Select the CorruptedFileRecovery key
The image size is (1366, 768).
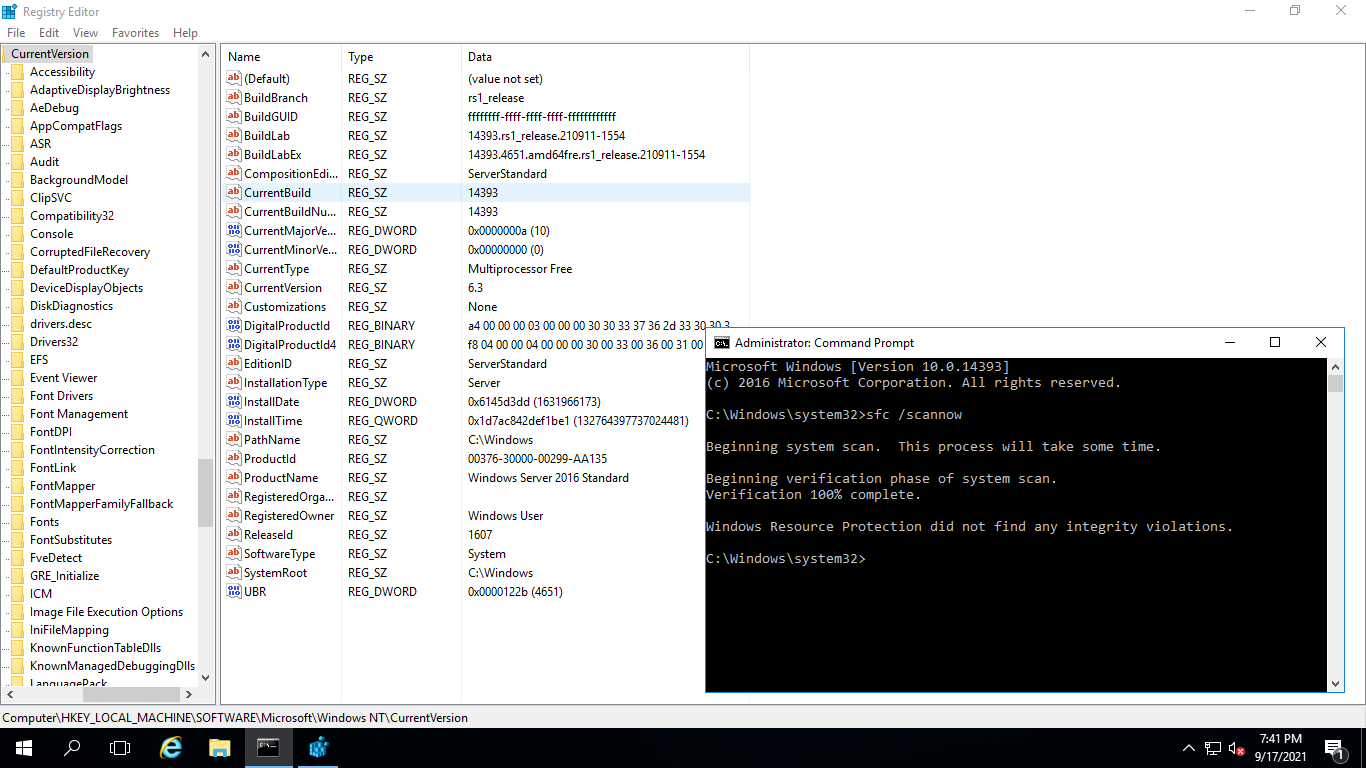point(90,252)
